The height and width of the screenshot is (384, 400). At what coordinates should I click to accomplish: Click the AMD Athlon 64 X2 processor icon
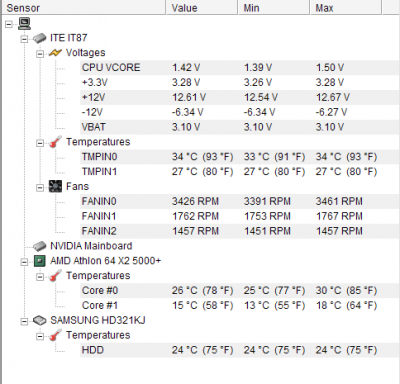point(39,261)
